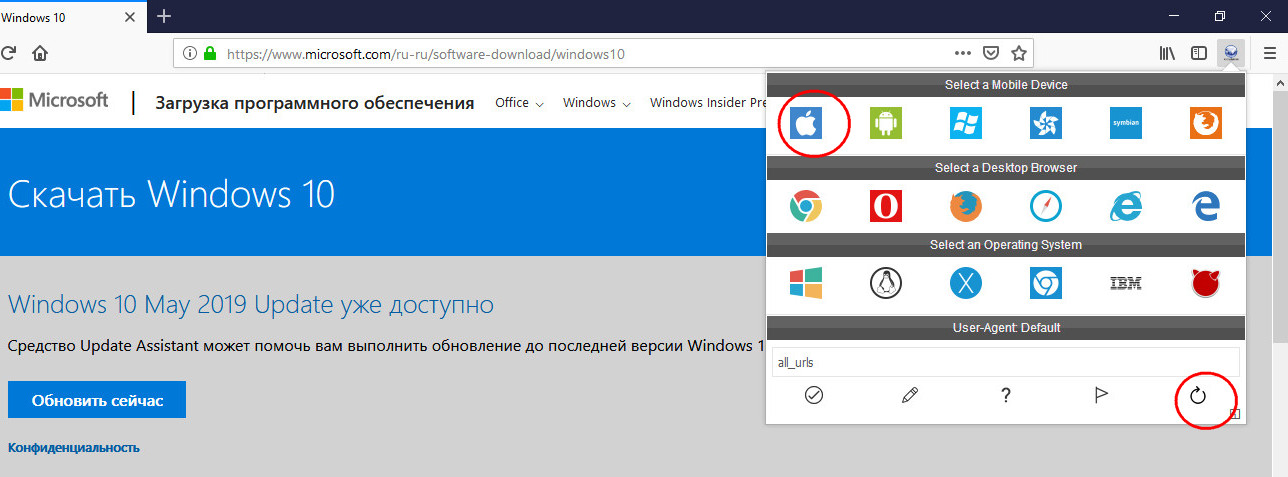Screen dimensions: 1288x477
Task: Select the Symbian mobile device icon
Action: [x=1126, y=123]
